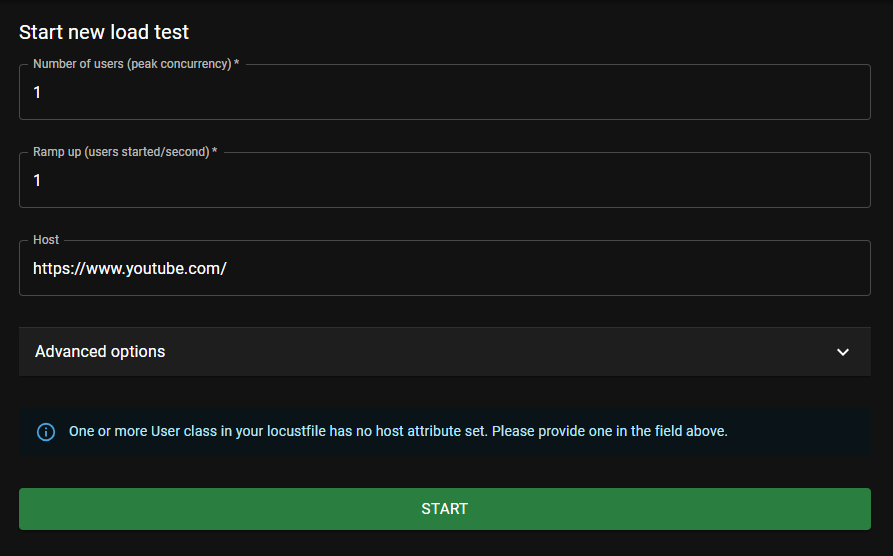The height and width of the screenshot is (556, 893).
Task: Focus the Ramp up input field
Action: (444, 180)
